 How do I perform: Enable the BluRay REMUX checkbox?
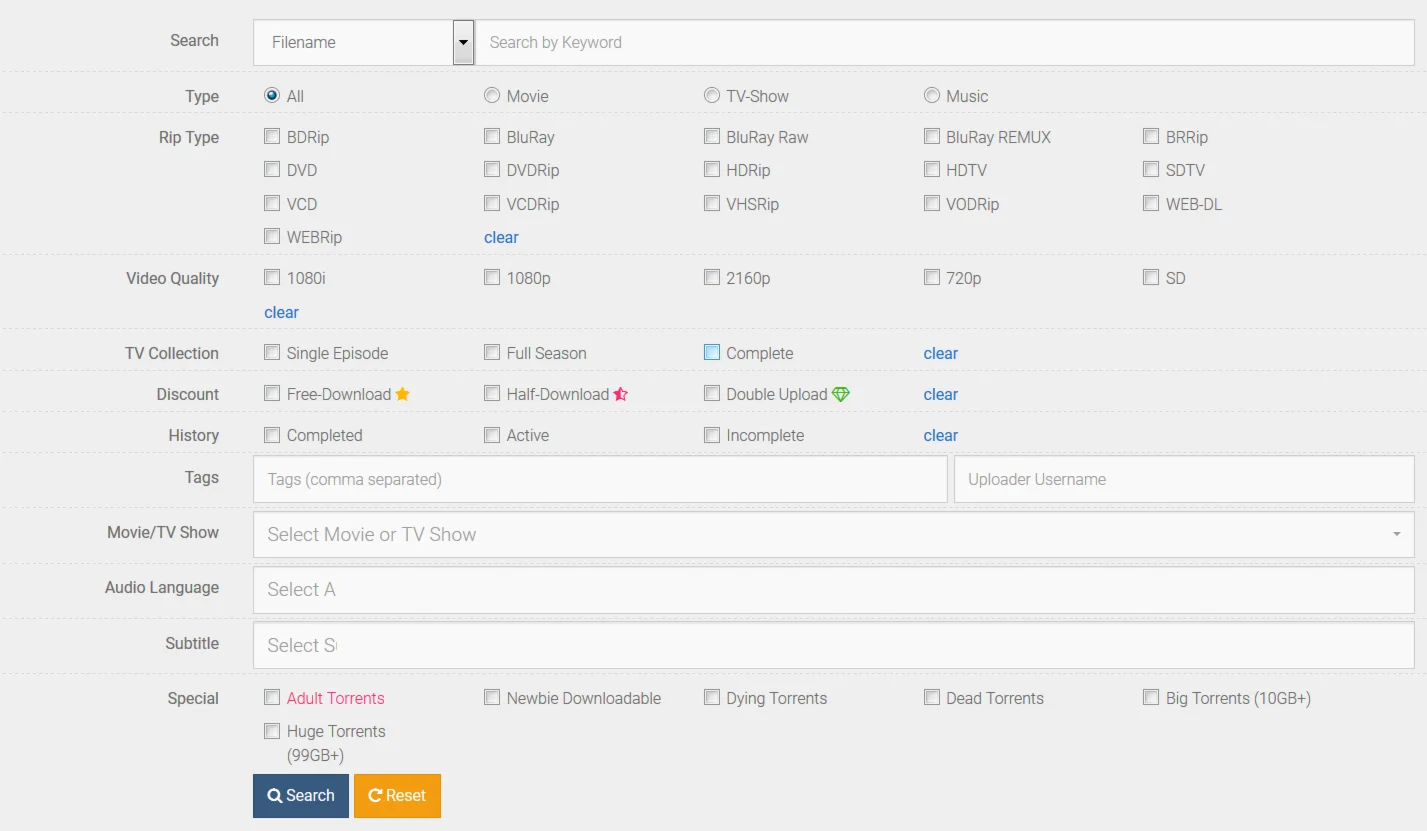(x=932, y=137)
